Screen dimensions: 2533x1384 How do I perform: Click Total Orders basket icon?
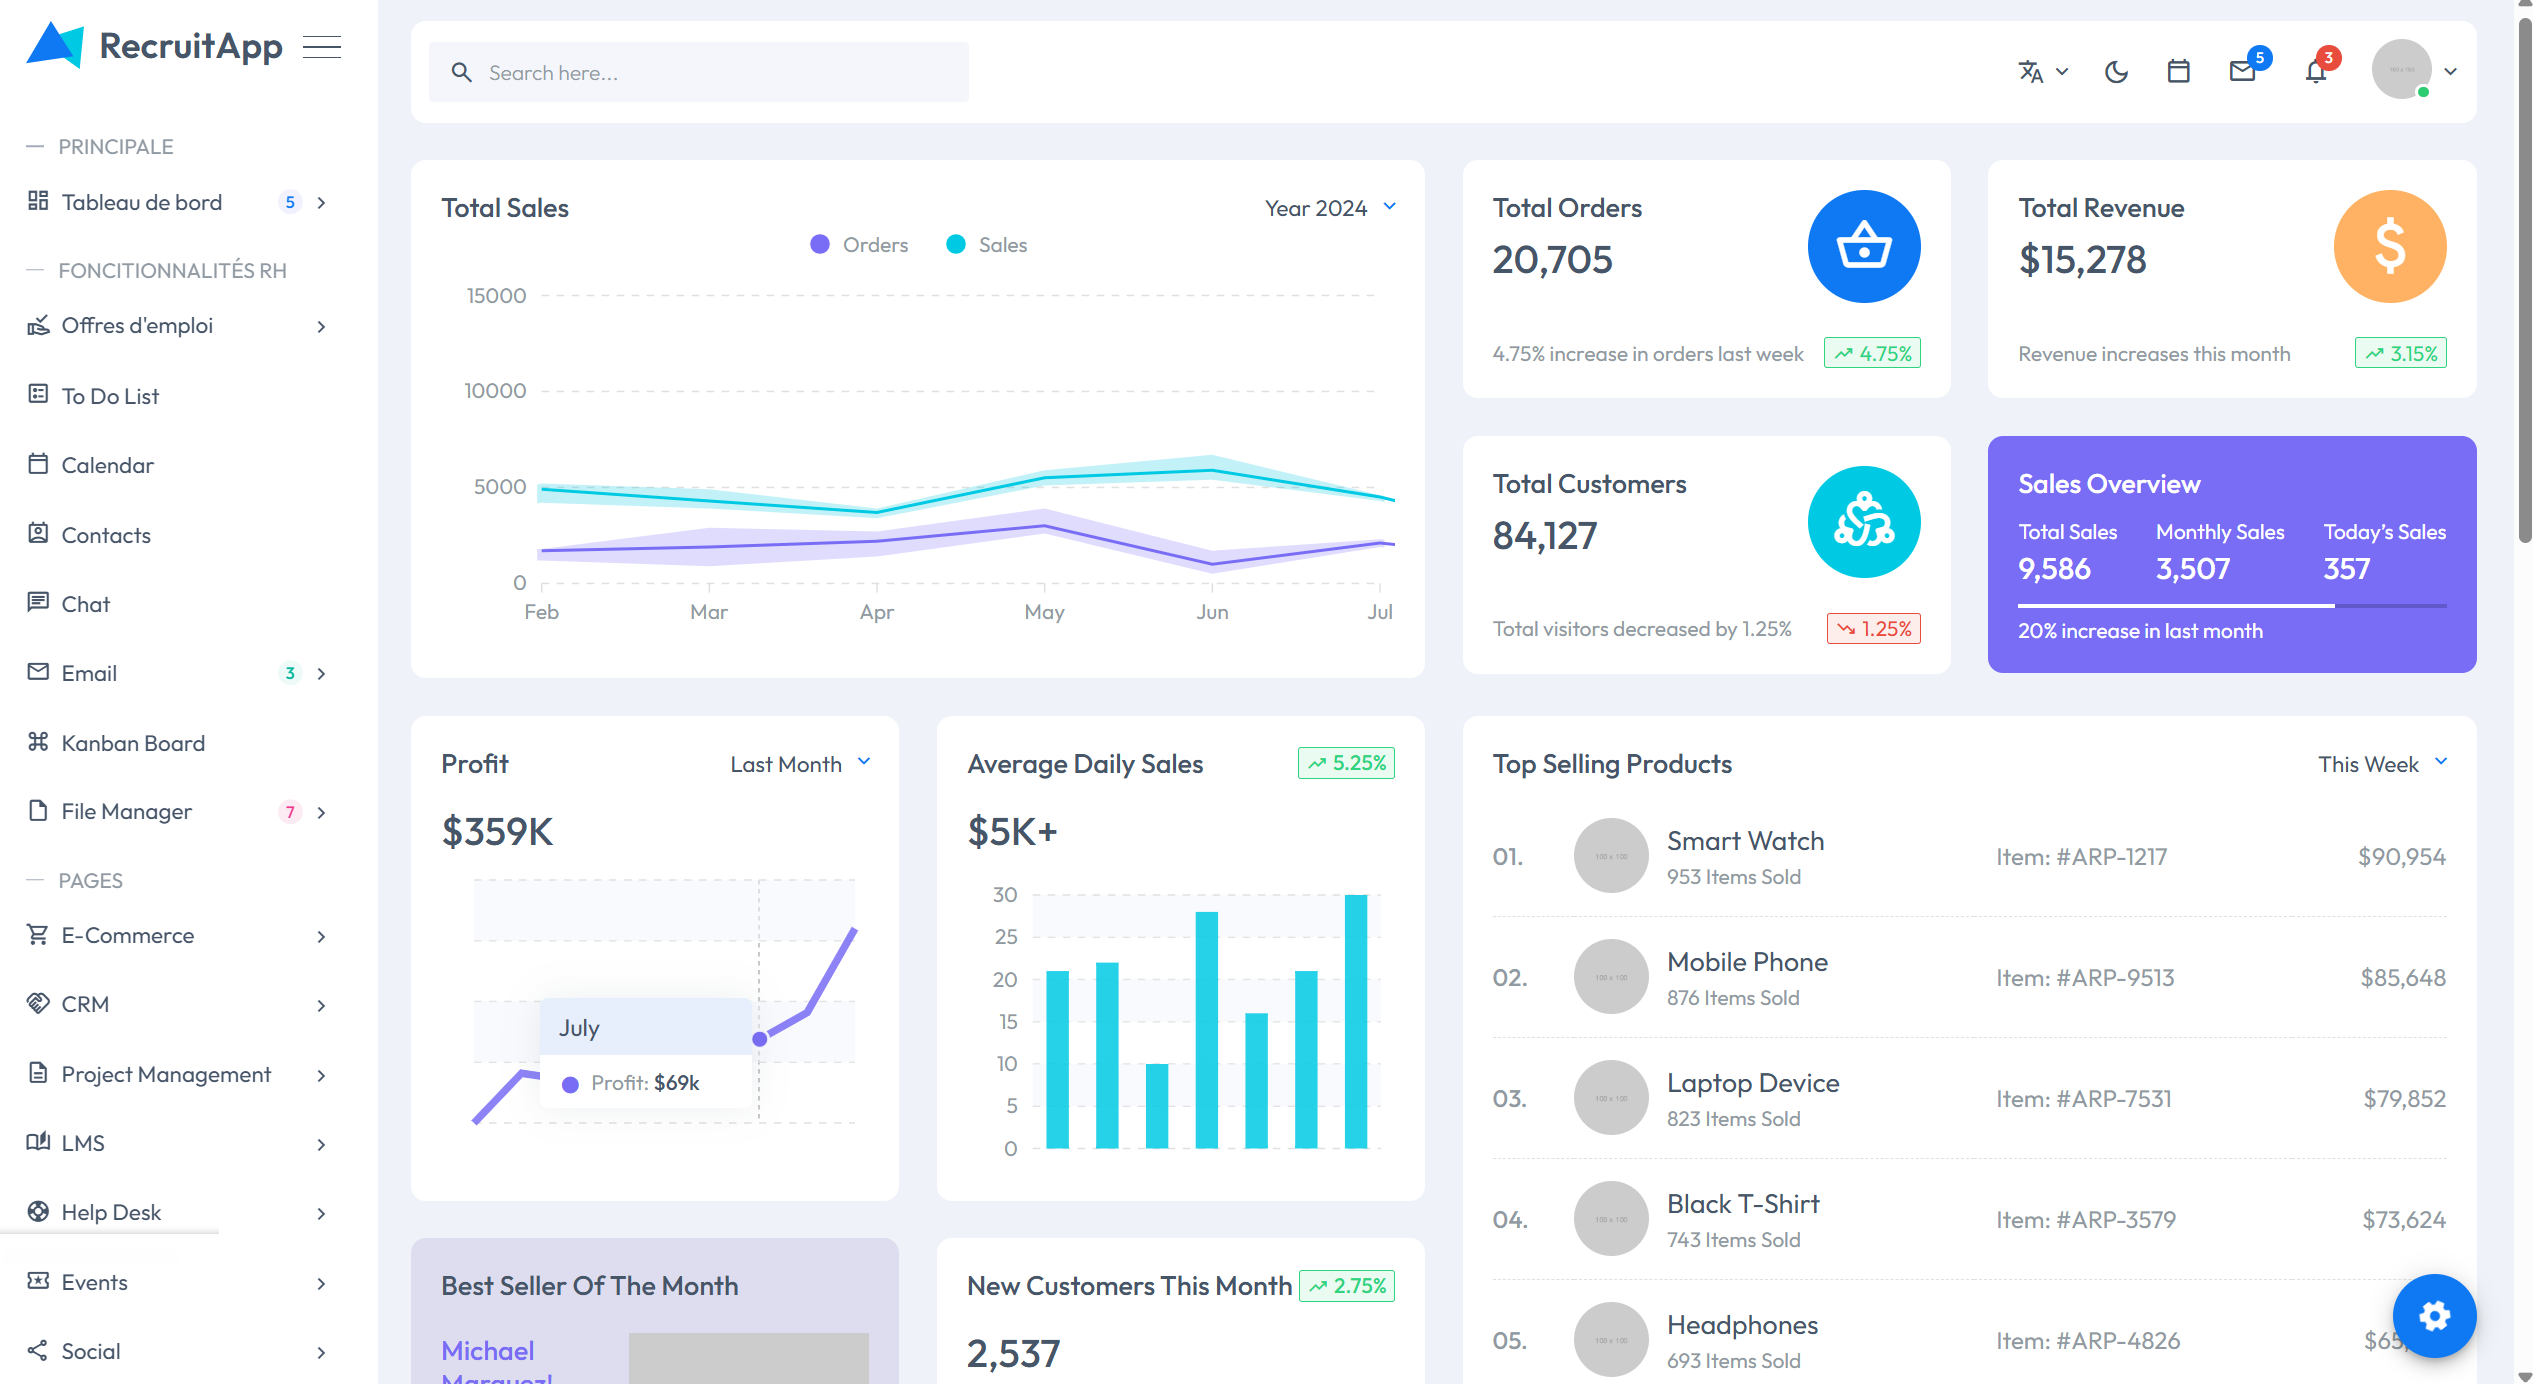coord(1863,246)
